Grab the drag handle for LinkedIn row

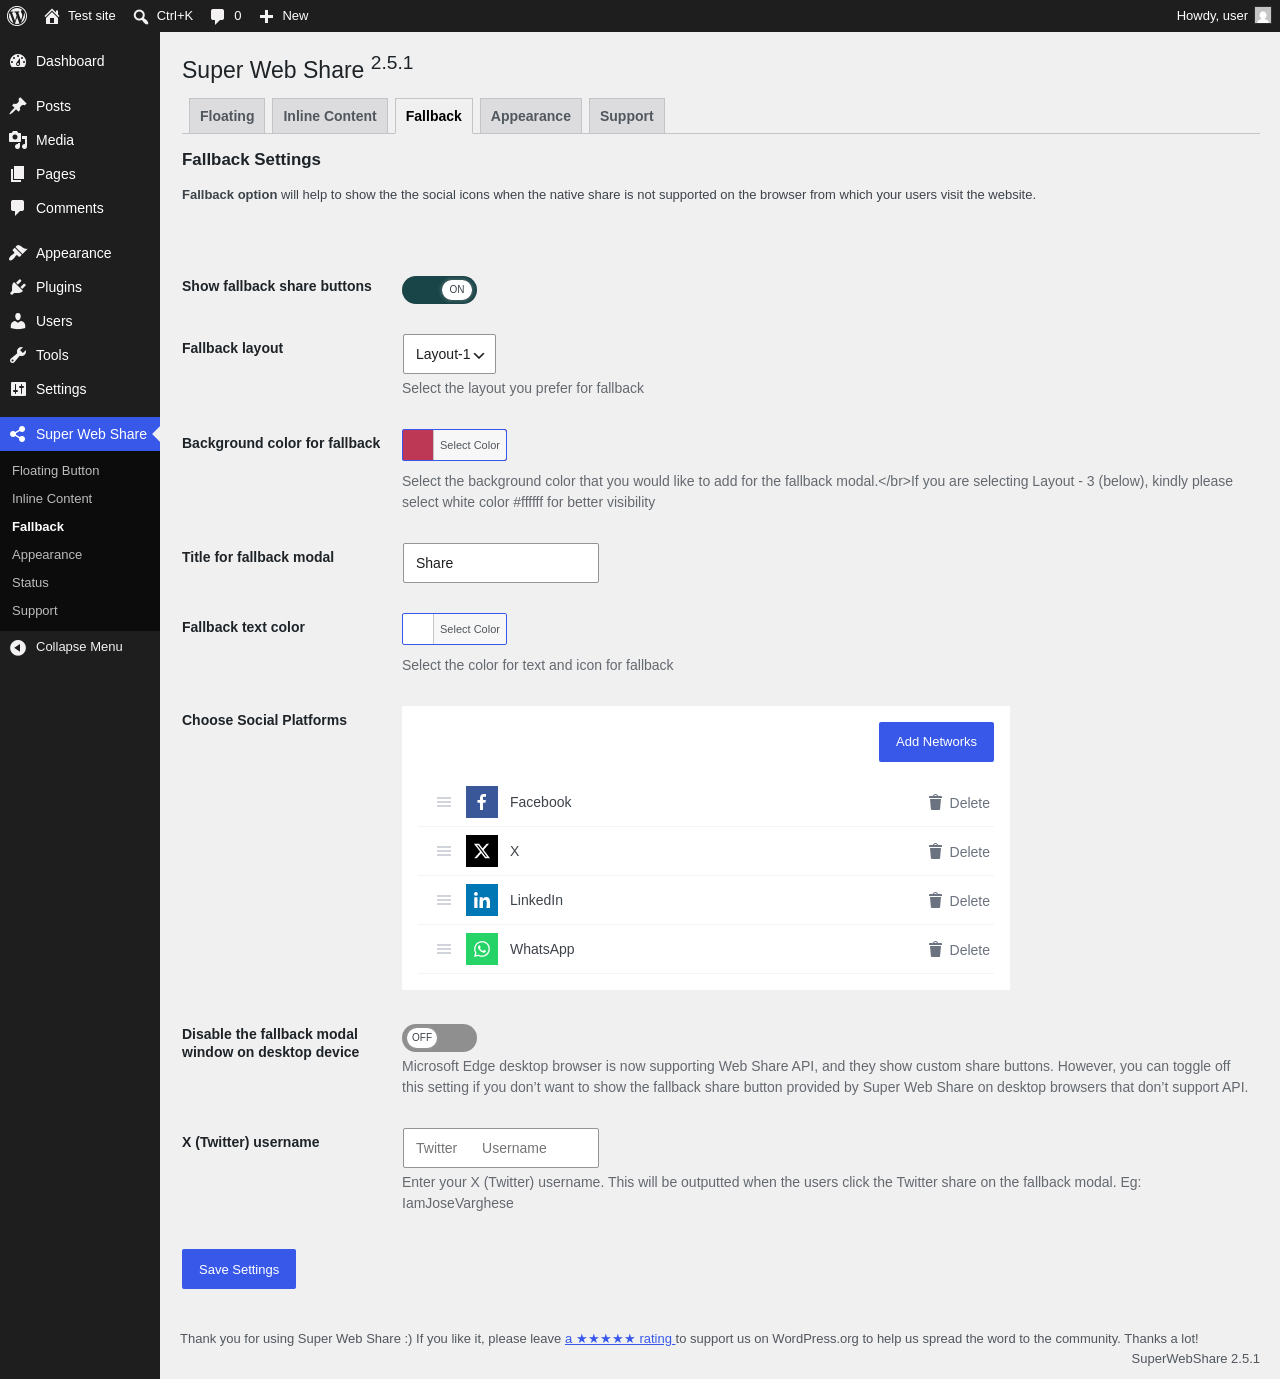click(444, 900)
